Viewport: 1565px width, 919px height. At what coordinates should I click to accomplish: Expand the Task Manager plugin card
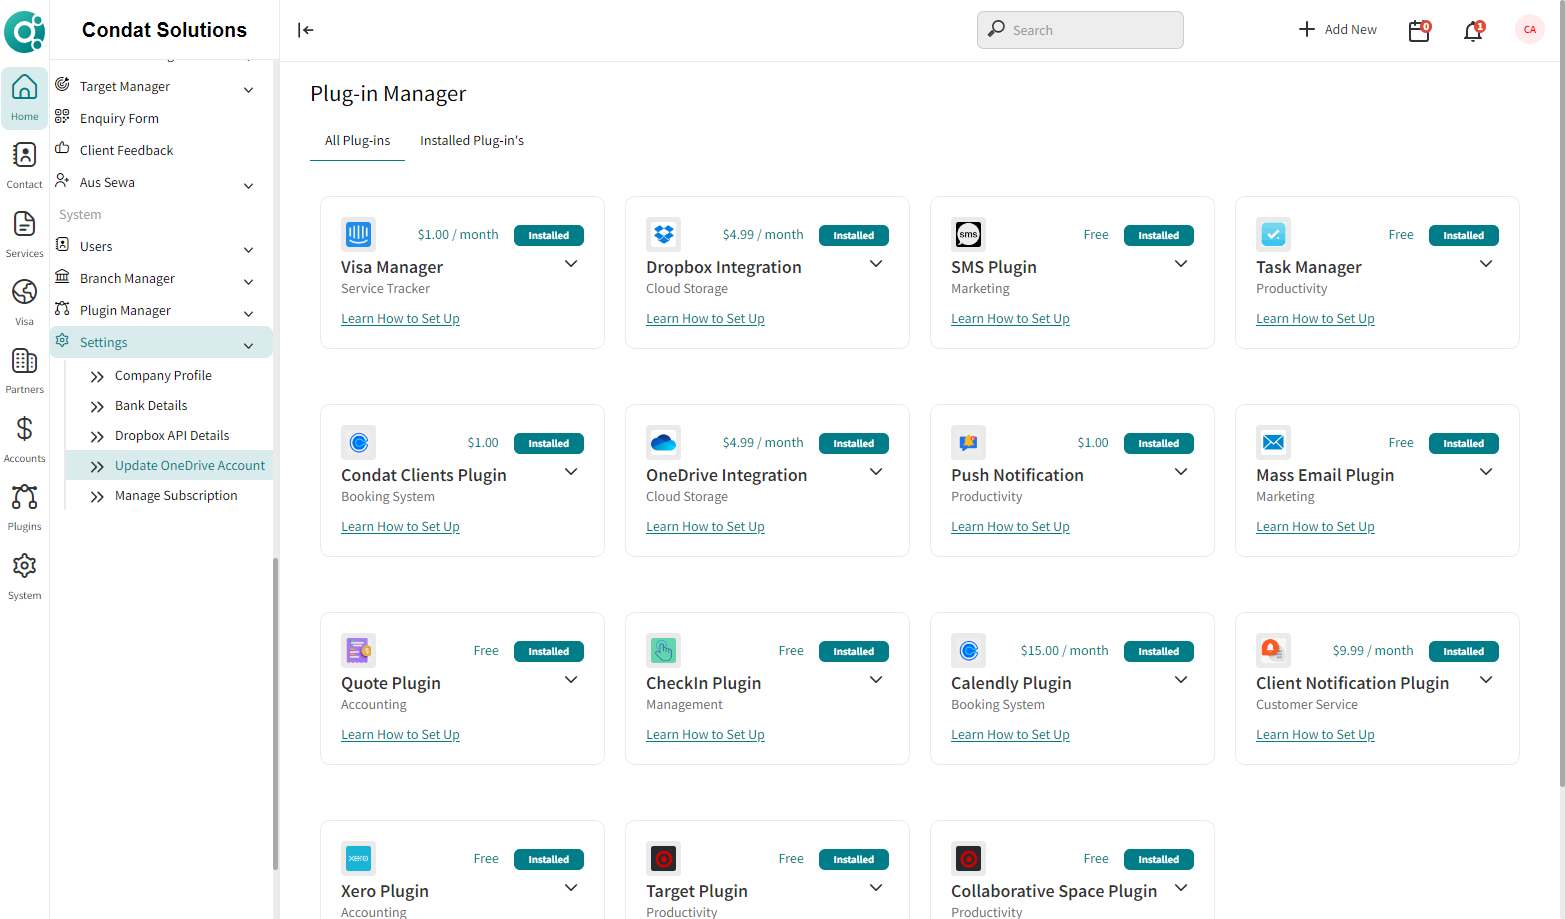coord(1486,264)
